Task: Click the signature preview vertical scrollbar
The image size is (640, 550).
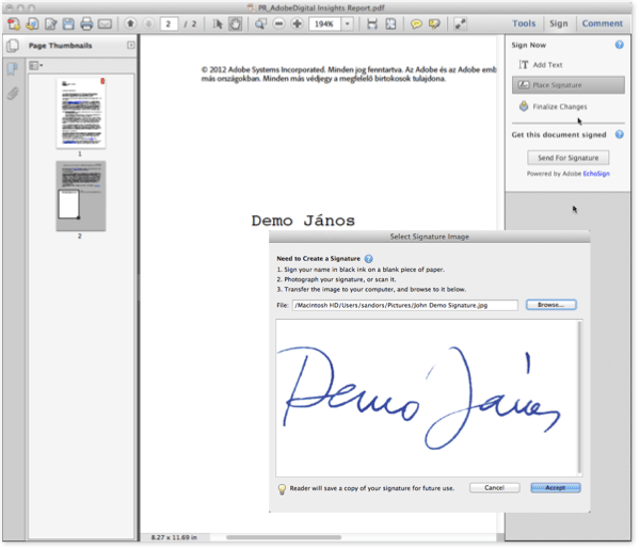Action: point(580,398)
